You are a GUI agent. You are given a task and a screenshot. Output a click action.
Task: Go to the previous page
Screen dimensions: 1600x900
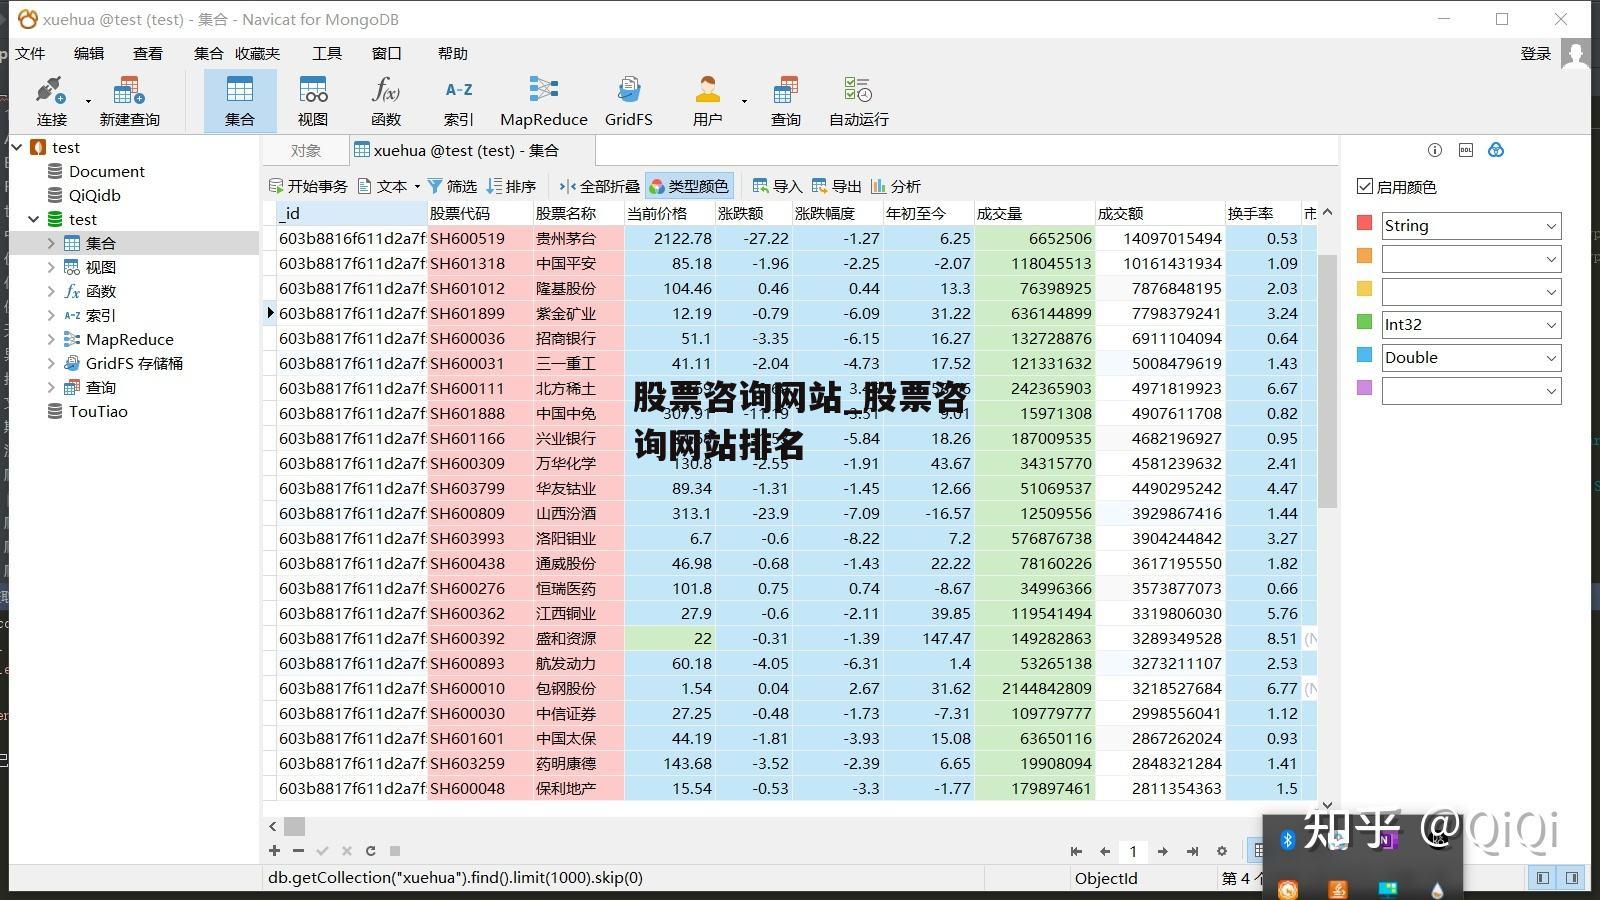pyautogui.click(x=1105, y=851)
